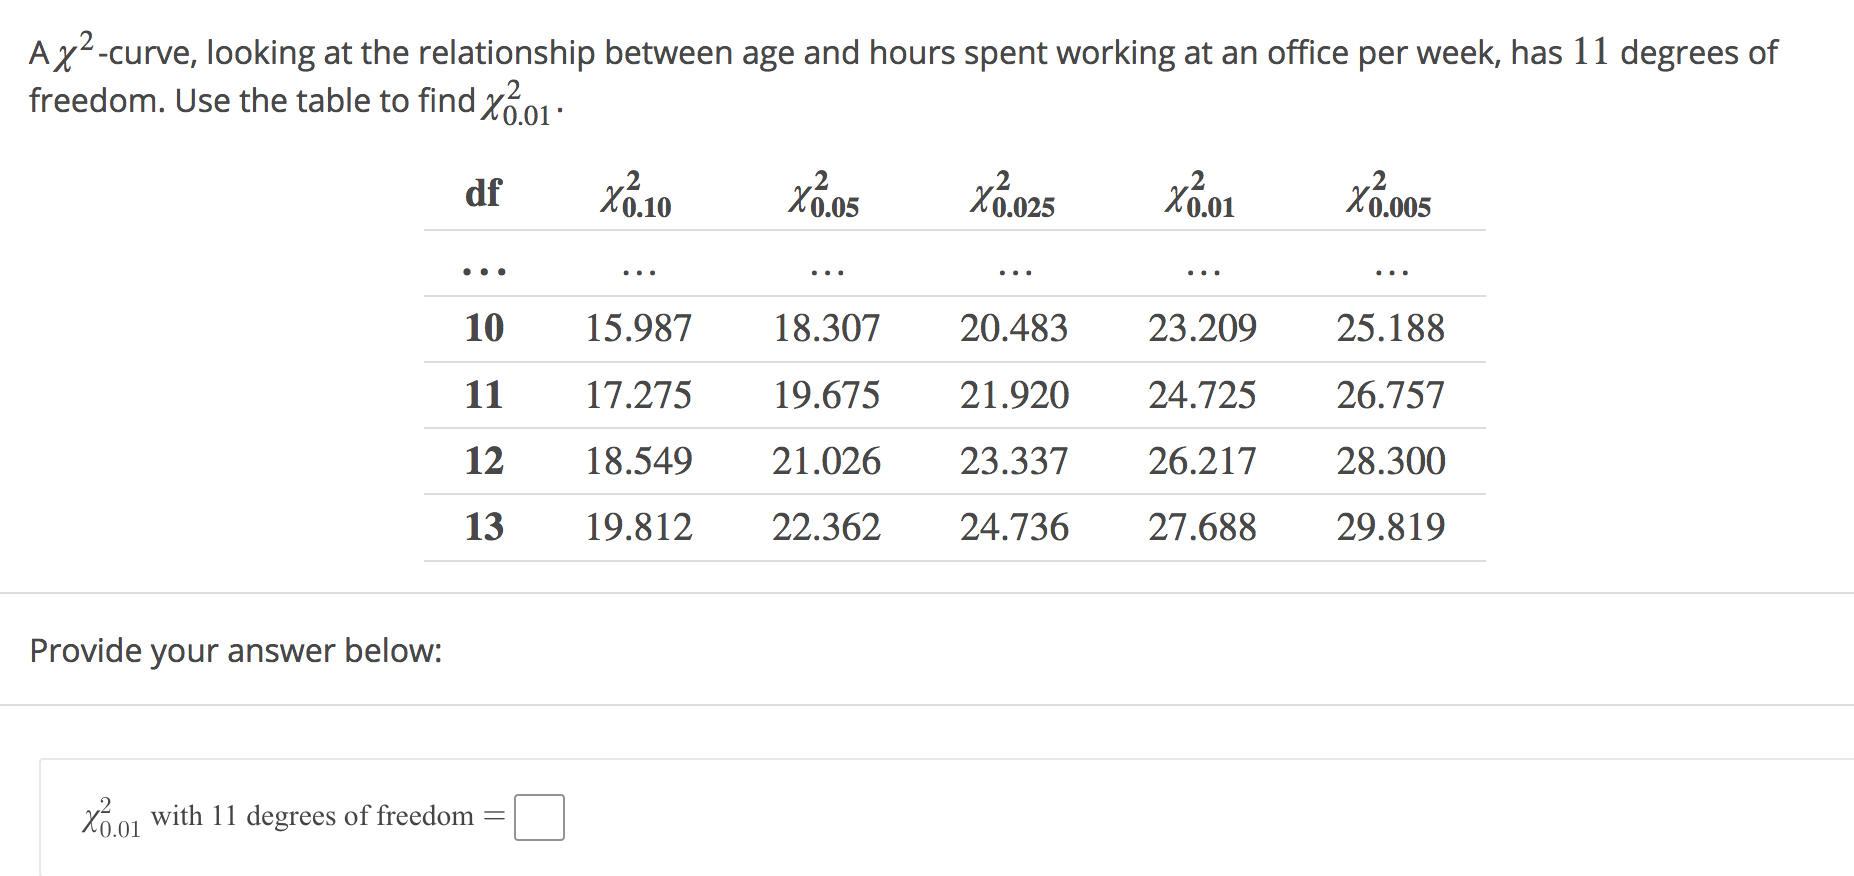This screenshot has width=1854, height=876.
Task: Click the row labeled df 10
Action: tap(483, 329)
